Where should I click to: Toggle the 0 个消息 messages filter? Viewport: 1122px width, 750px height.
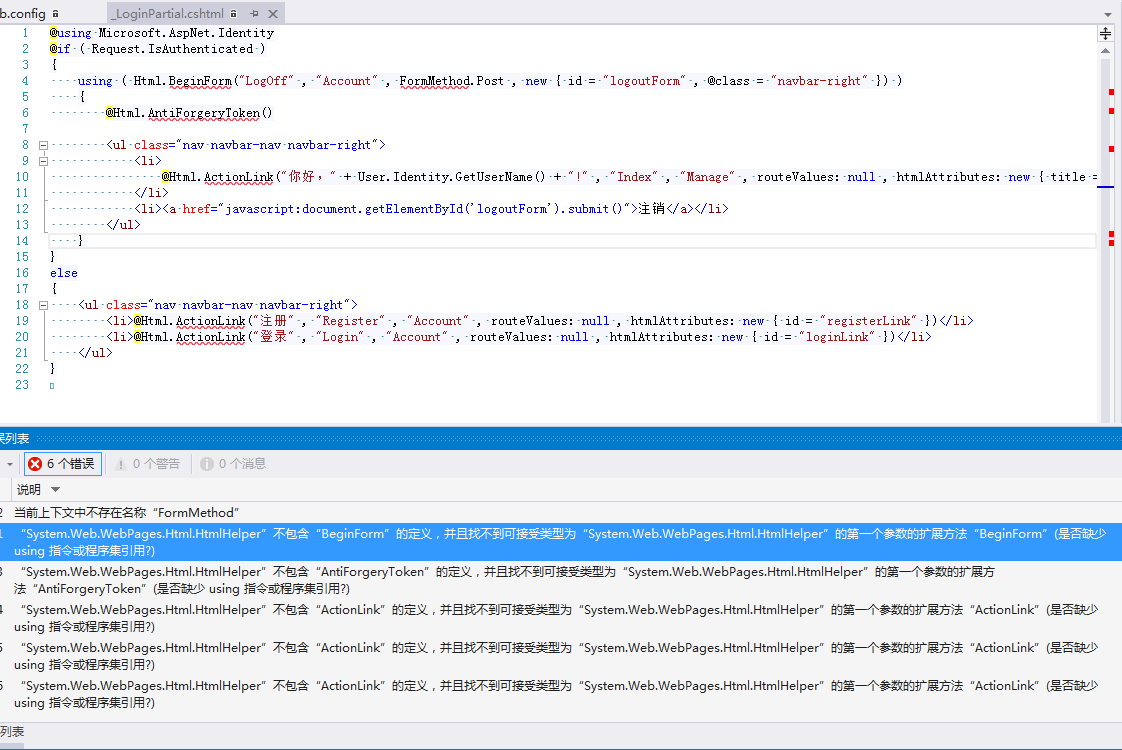coord(233,464)
